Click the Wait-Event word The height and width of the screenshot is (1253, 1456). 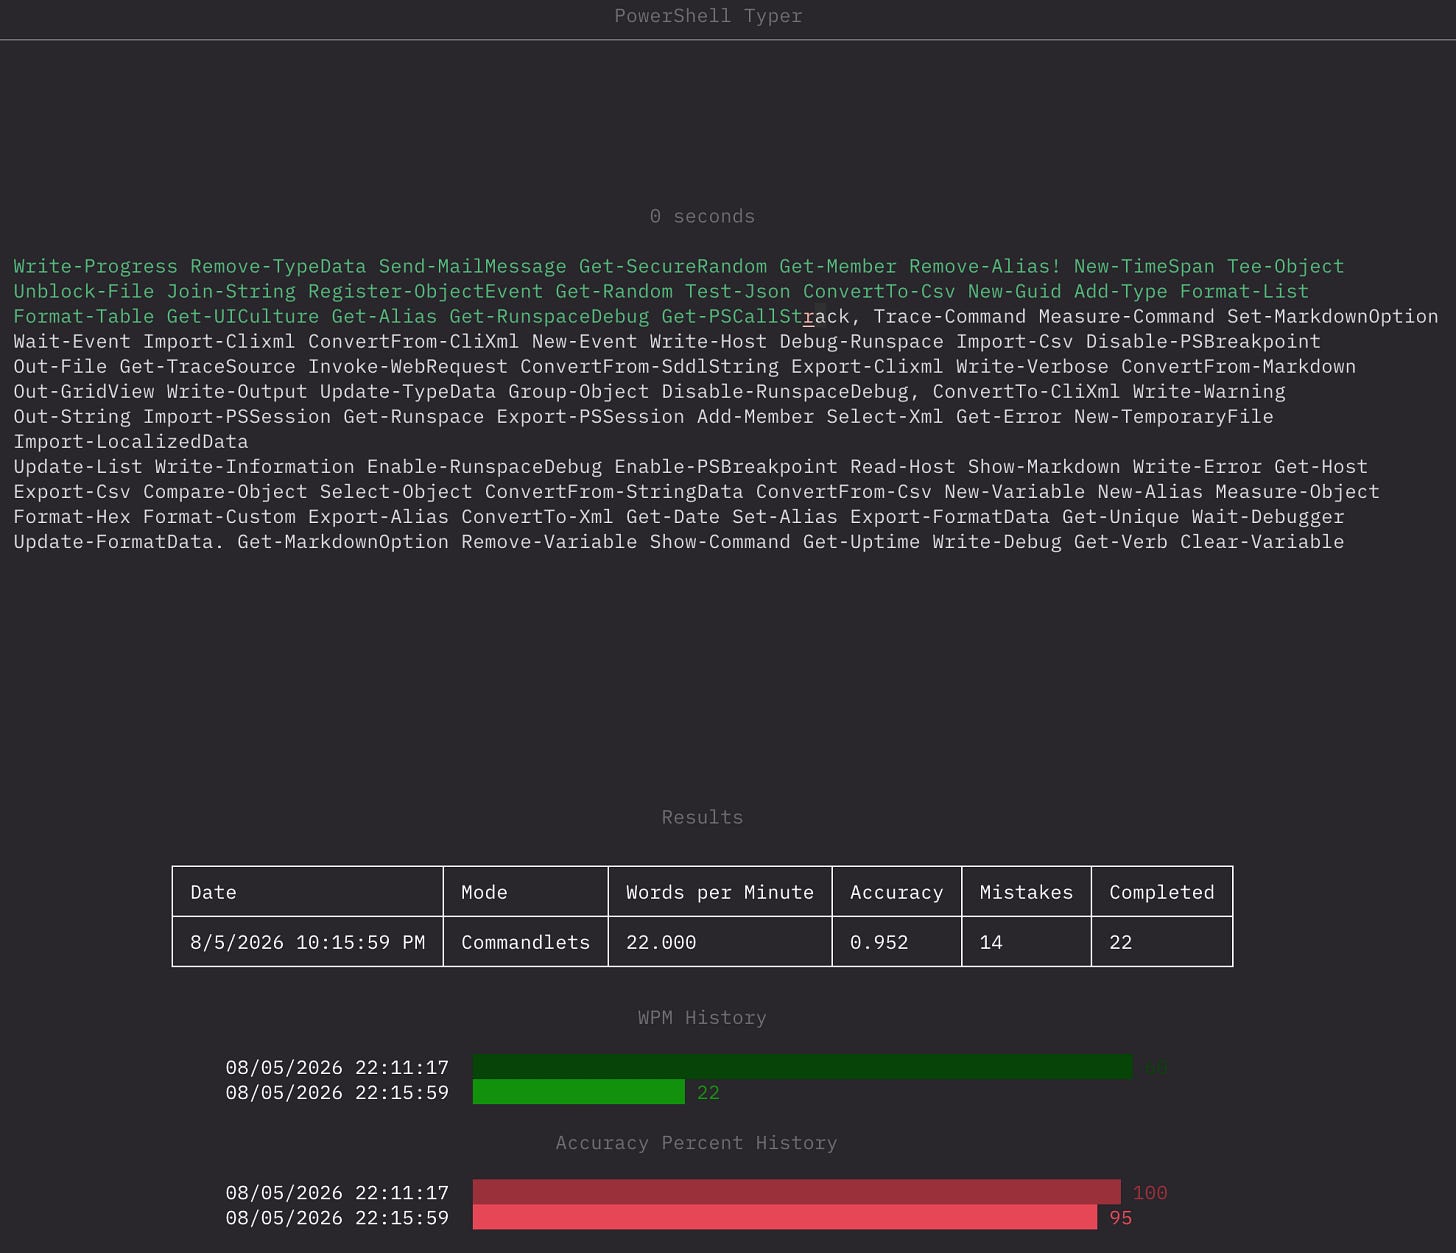pos(72,342)
